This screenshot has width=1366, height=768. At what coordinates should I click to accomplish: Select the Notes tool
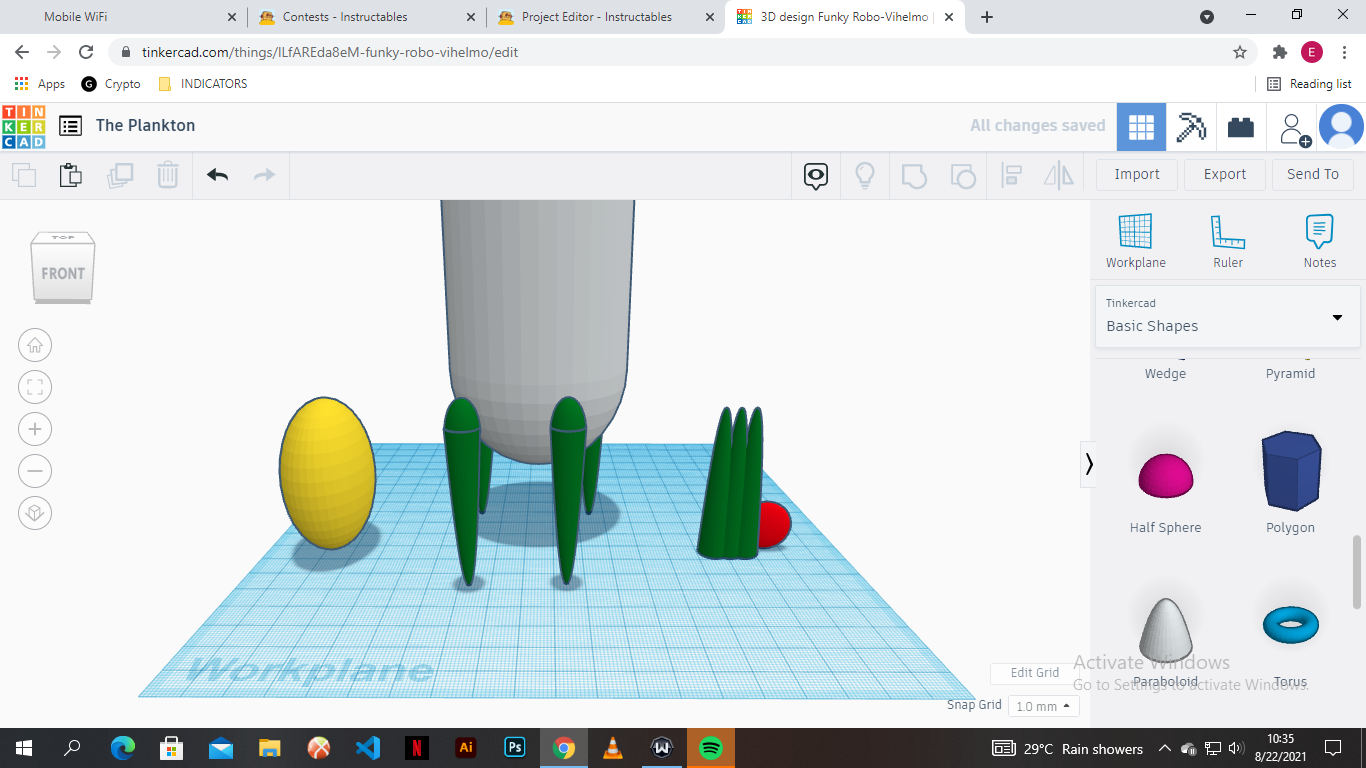[1320, 241]
